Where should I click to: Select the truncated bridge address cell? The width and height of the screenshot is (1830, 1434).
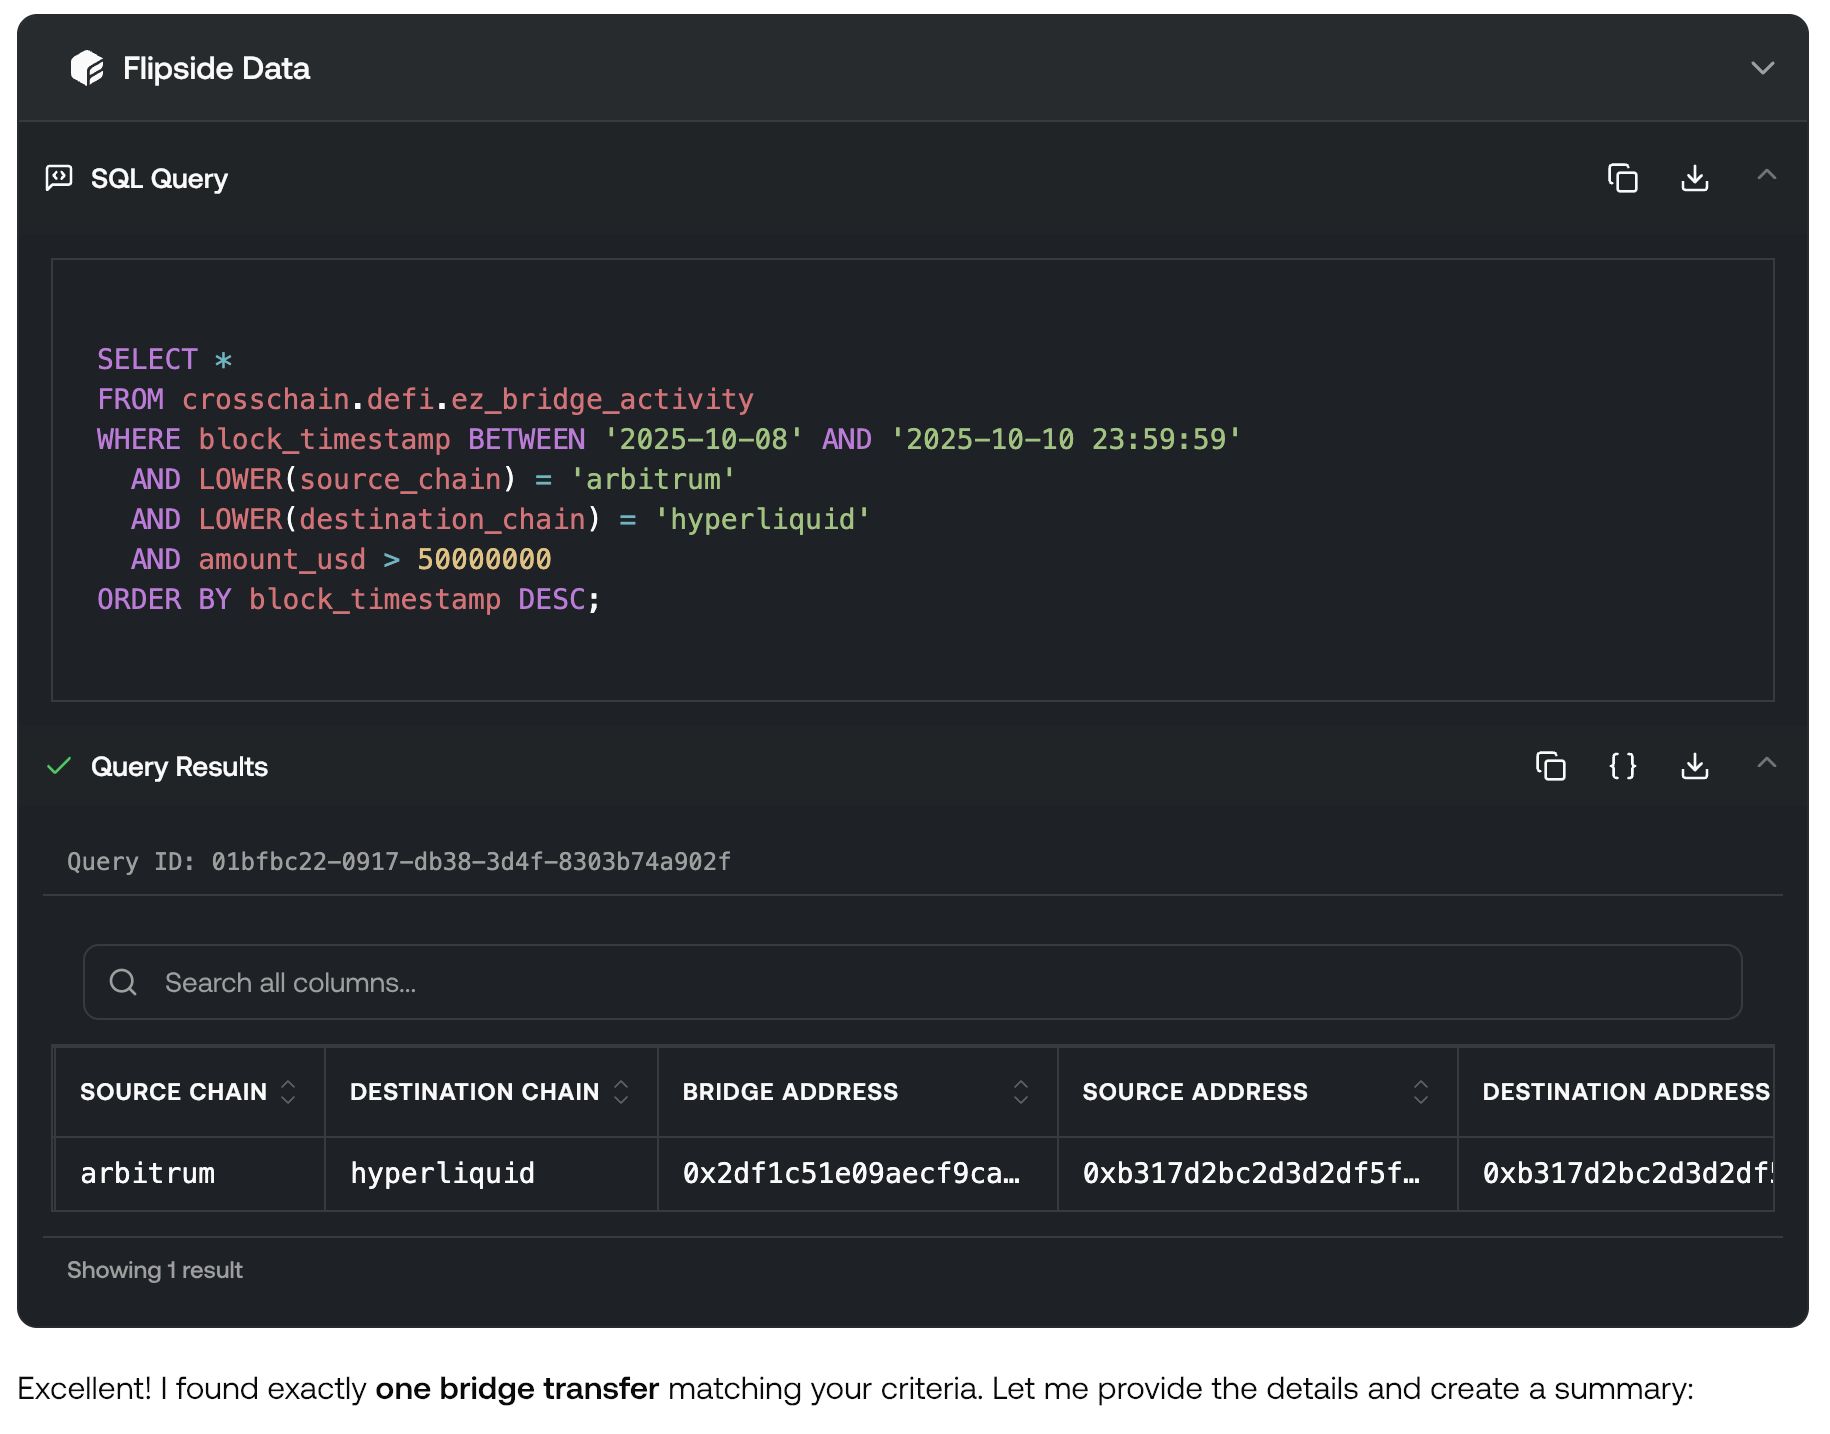[851, 1173]
